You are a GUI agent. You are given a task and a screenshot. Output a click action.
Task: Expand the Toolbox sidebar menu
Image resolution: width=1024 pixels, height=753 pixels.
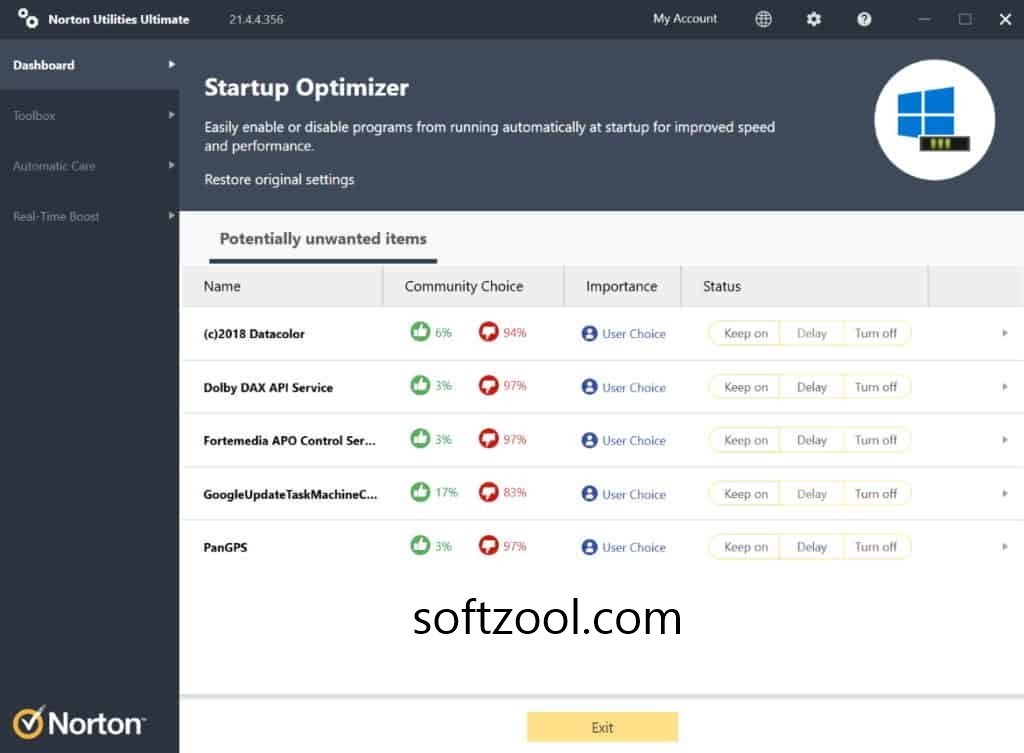click(x=90, y=115)
